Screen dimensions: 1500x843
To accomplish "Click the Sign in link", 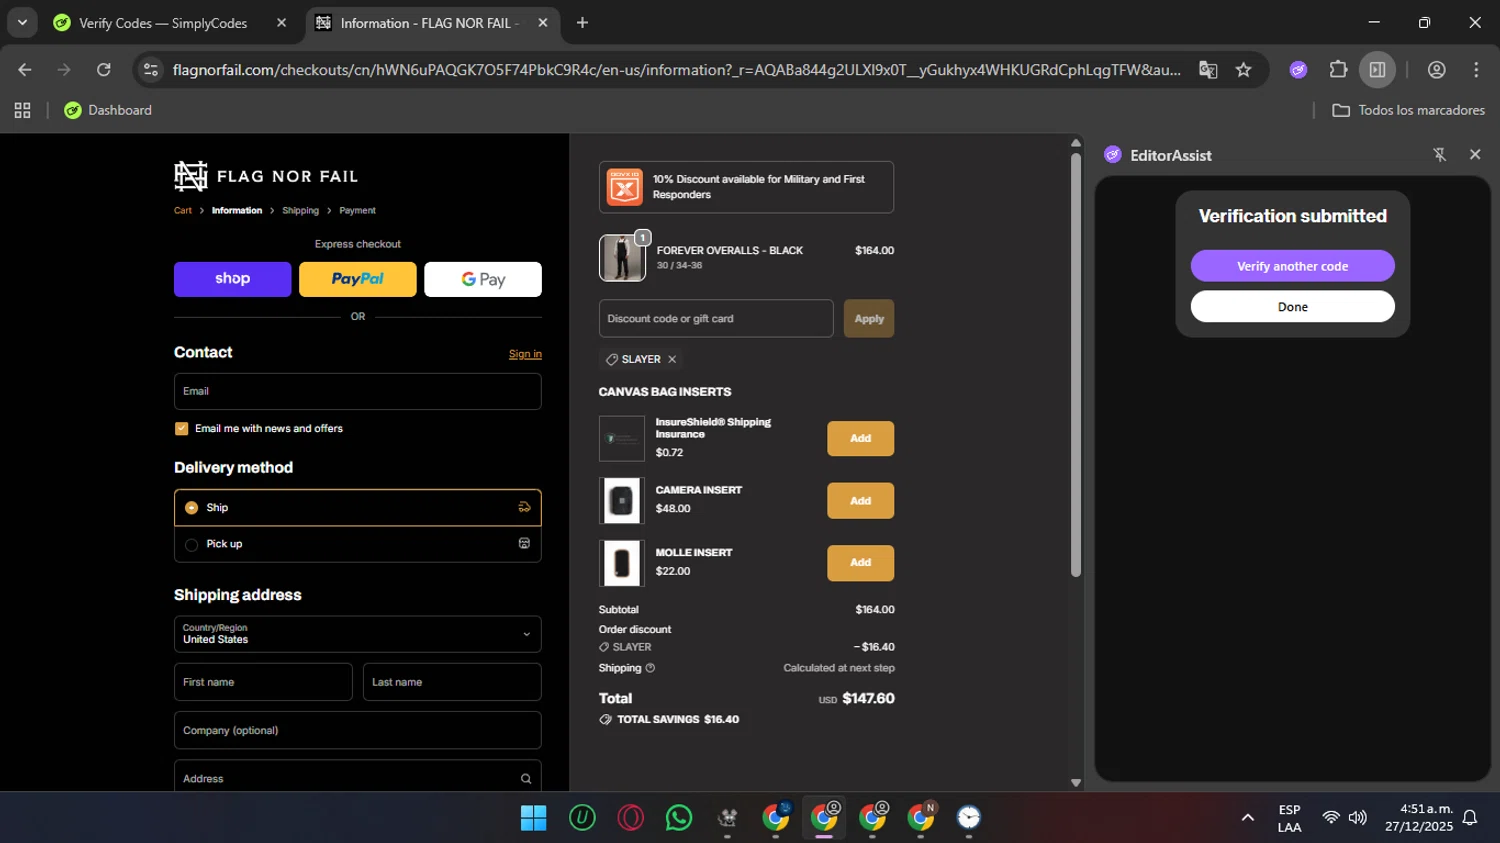I will tap(525, 354).
